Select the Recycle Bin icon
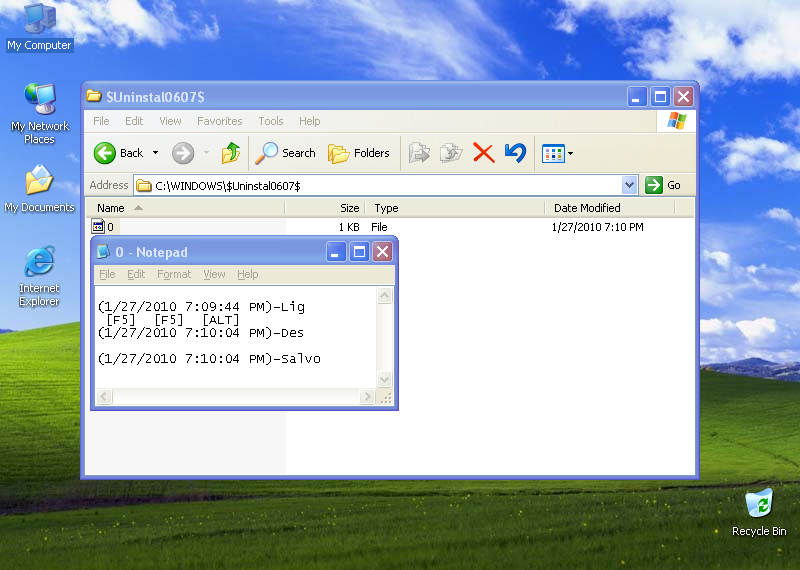800x570 pixels. coord(759,512)
